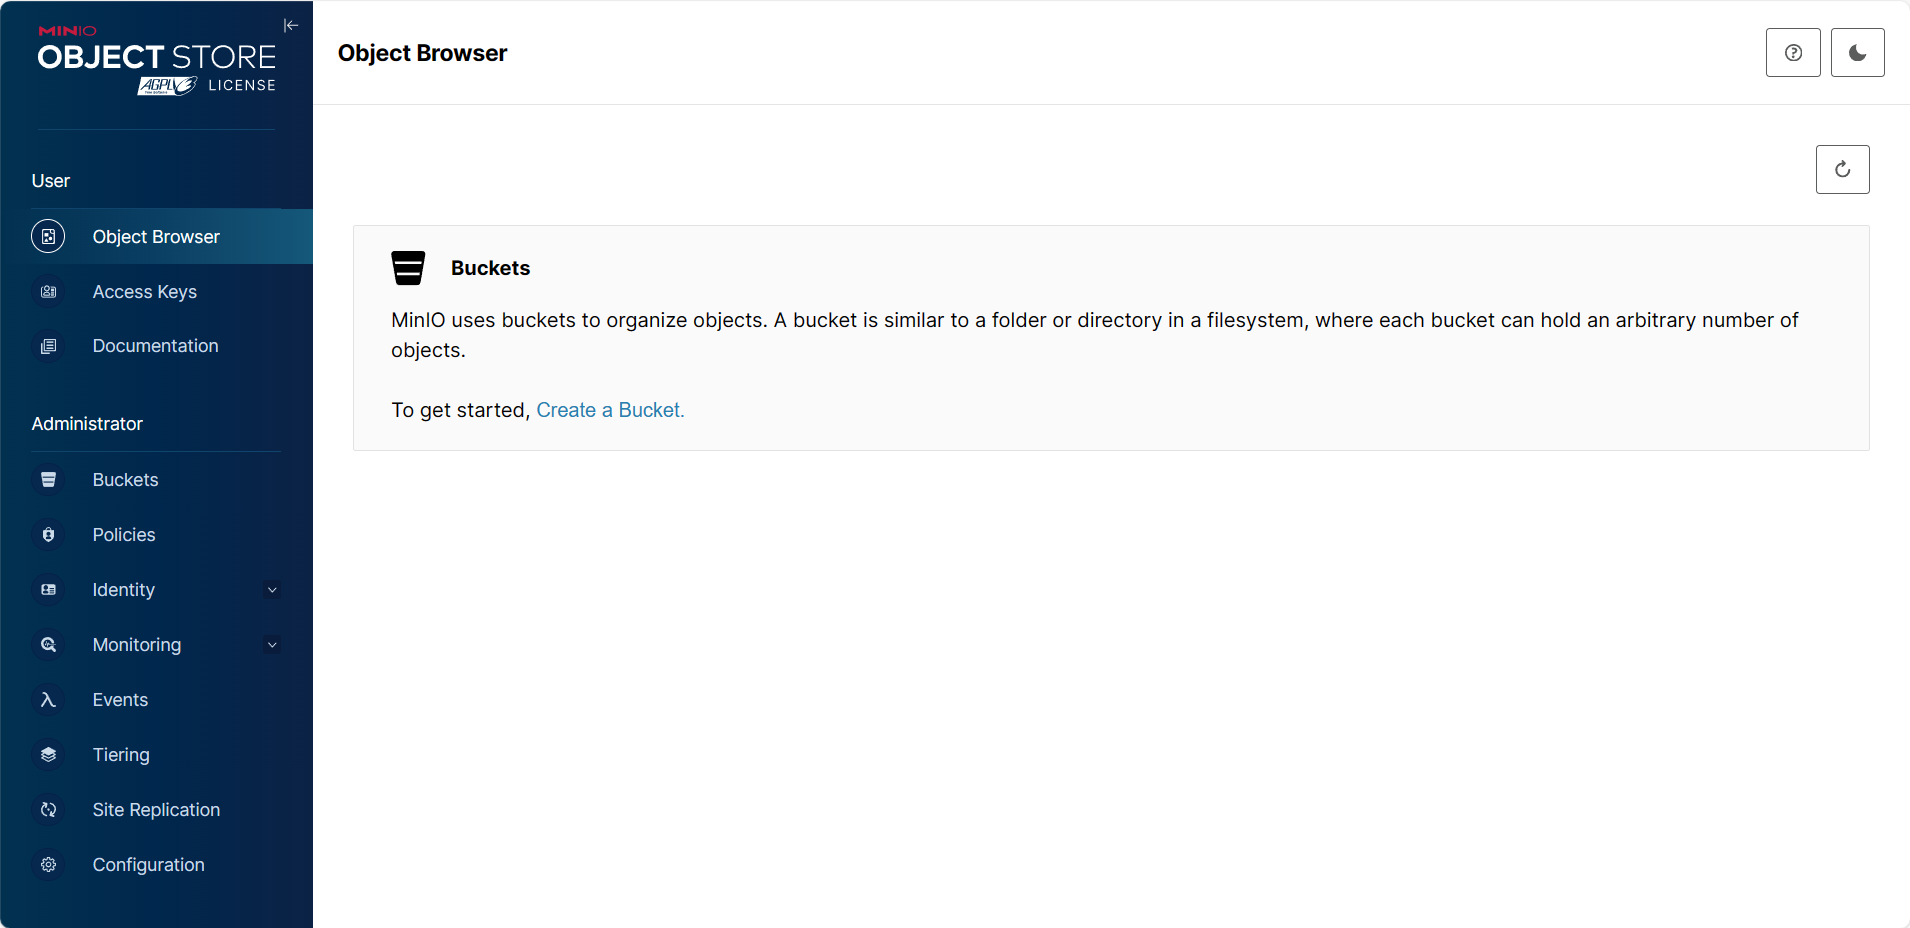Click the Events lambda icon
The image size is (1910, 928).
click(48, 700)
